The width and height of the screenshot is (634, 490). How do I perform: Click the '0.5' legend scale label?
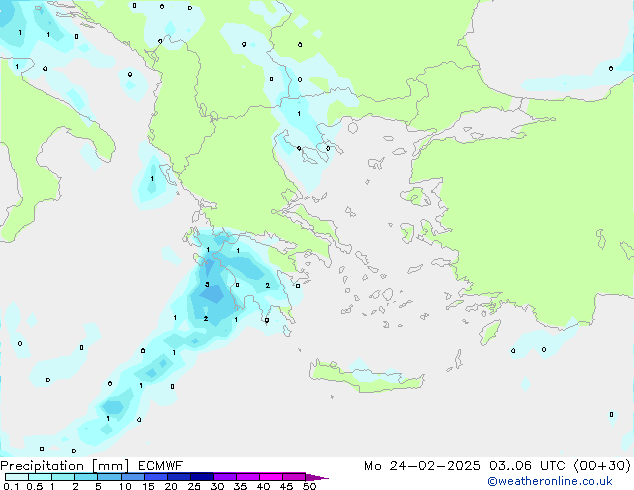(x=35, y=486)
